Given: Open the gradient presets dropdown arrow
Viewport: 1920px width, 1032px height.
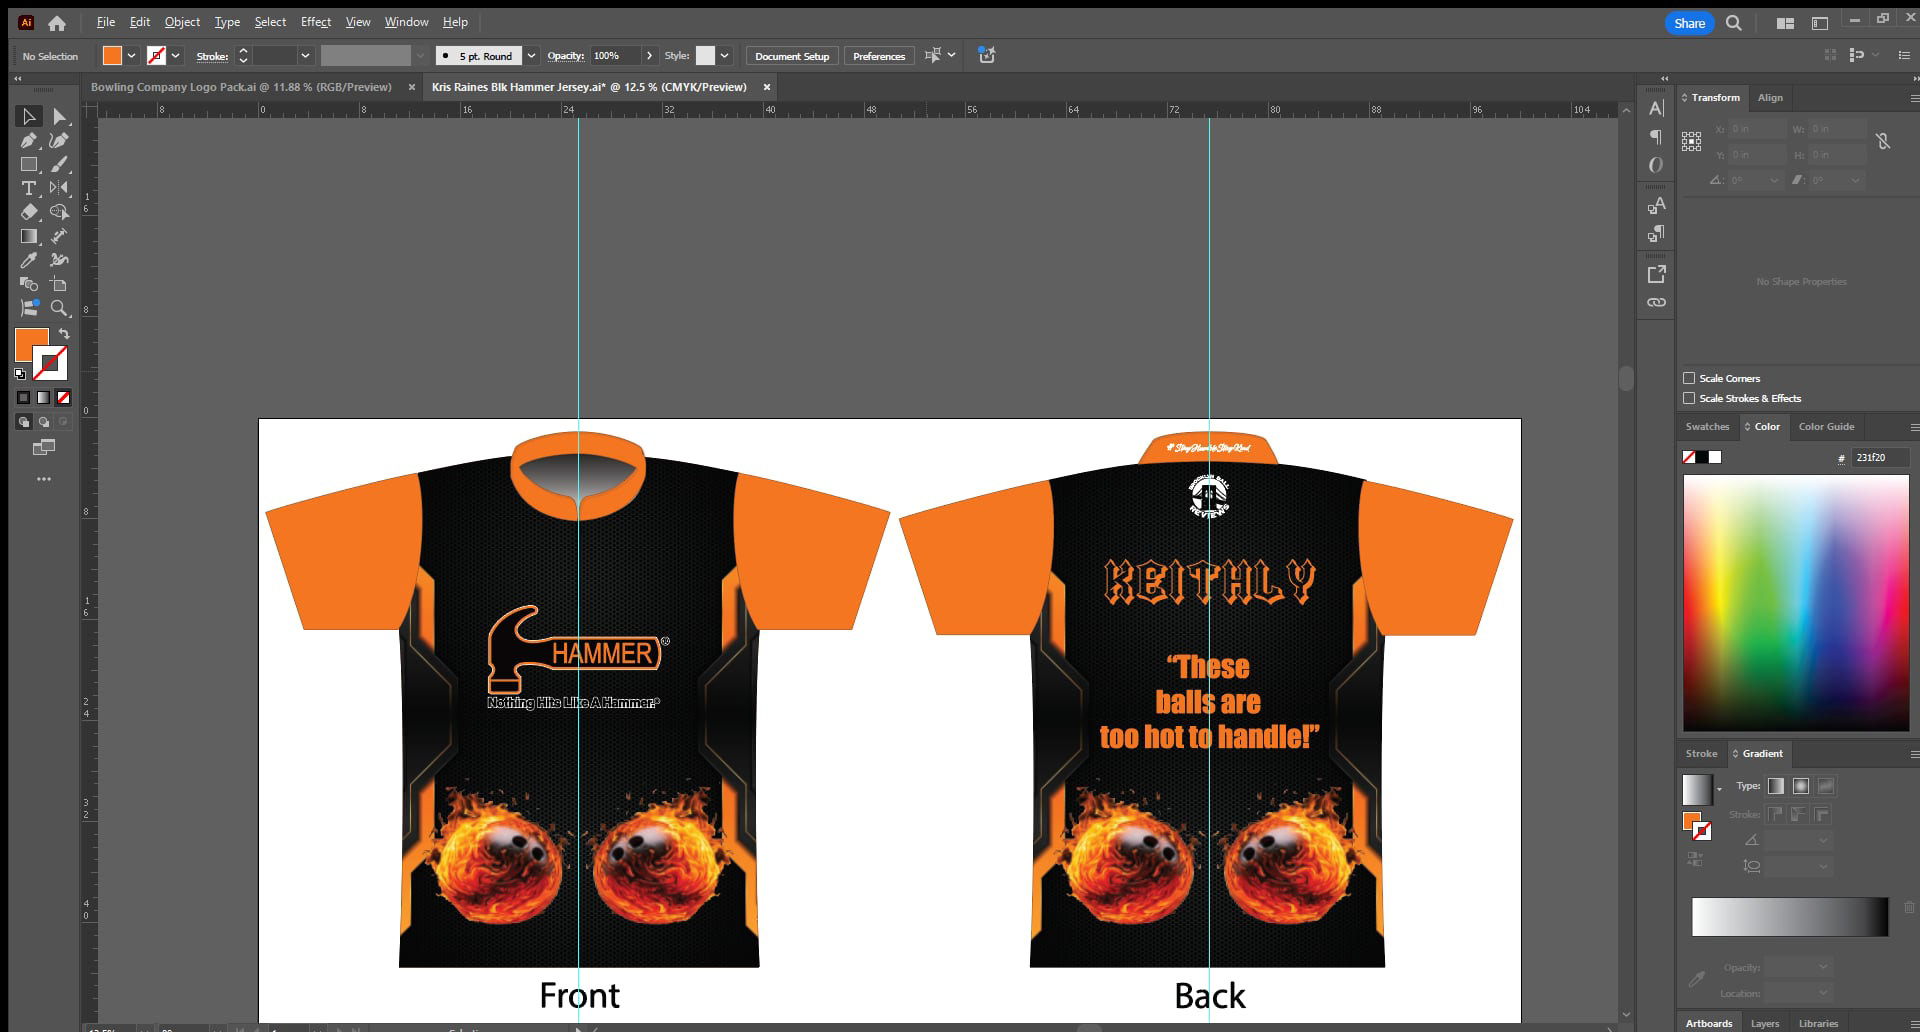Looking at the screenshot, I should click(1720, 790).
